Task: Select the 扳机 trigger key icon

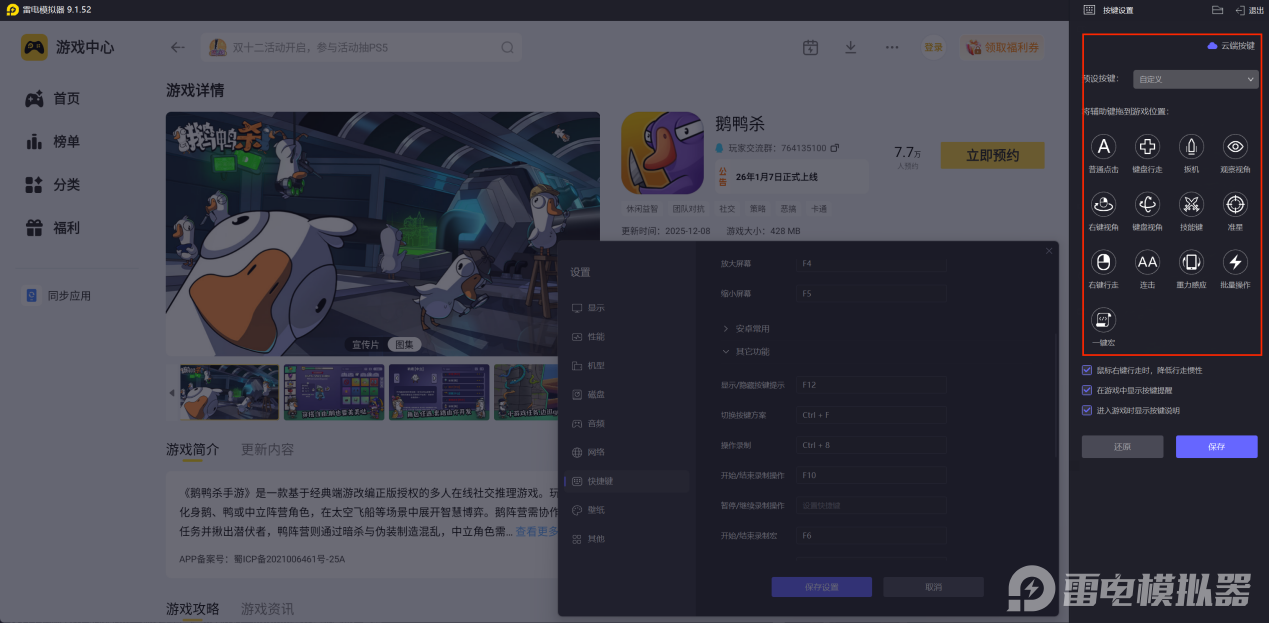Action: [x=1191, y=147]
